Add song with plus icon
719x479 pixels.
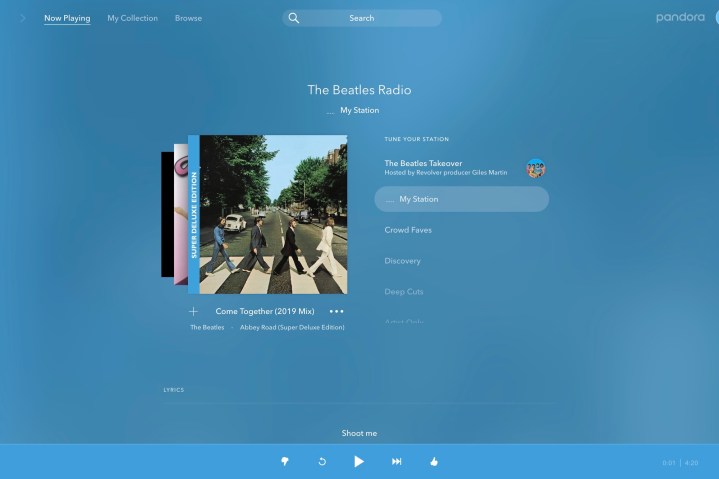[x=194, y=311]
